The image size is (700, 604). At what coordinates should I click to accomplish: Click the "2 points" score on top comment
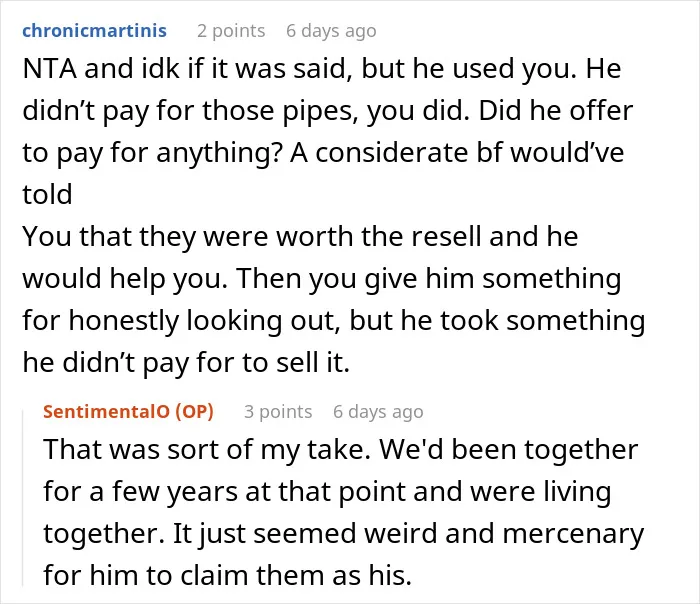tap(231, 31)
